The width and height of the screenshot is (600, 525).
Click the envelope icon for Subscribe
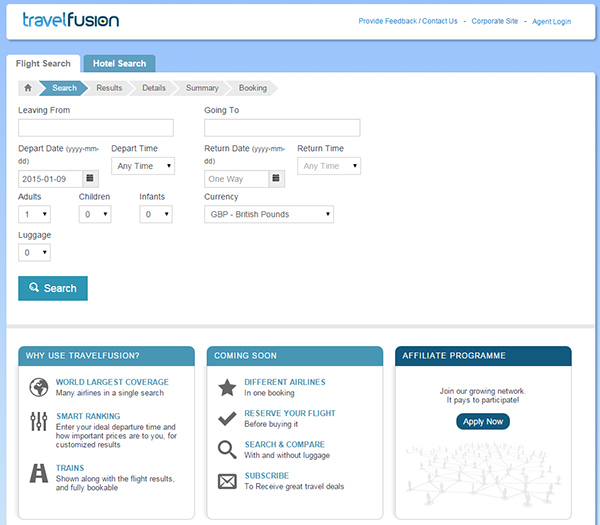click(227, 481)
